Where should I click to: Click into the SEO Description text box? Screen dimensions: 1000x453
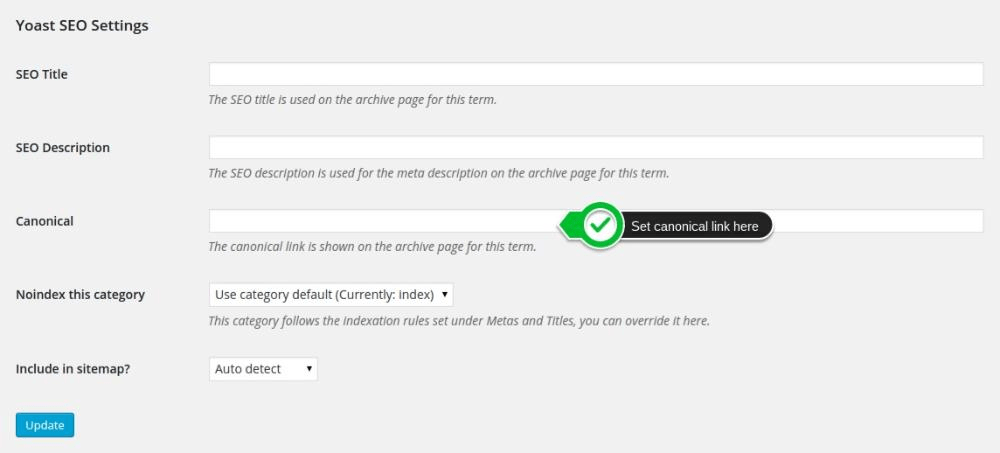click(x=596, y=147)
